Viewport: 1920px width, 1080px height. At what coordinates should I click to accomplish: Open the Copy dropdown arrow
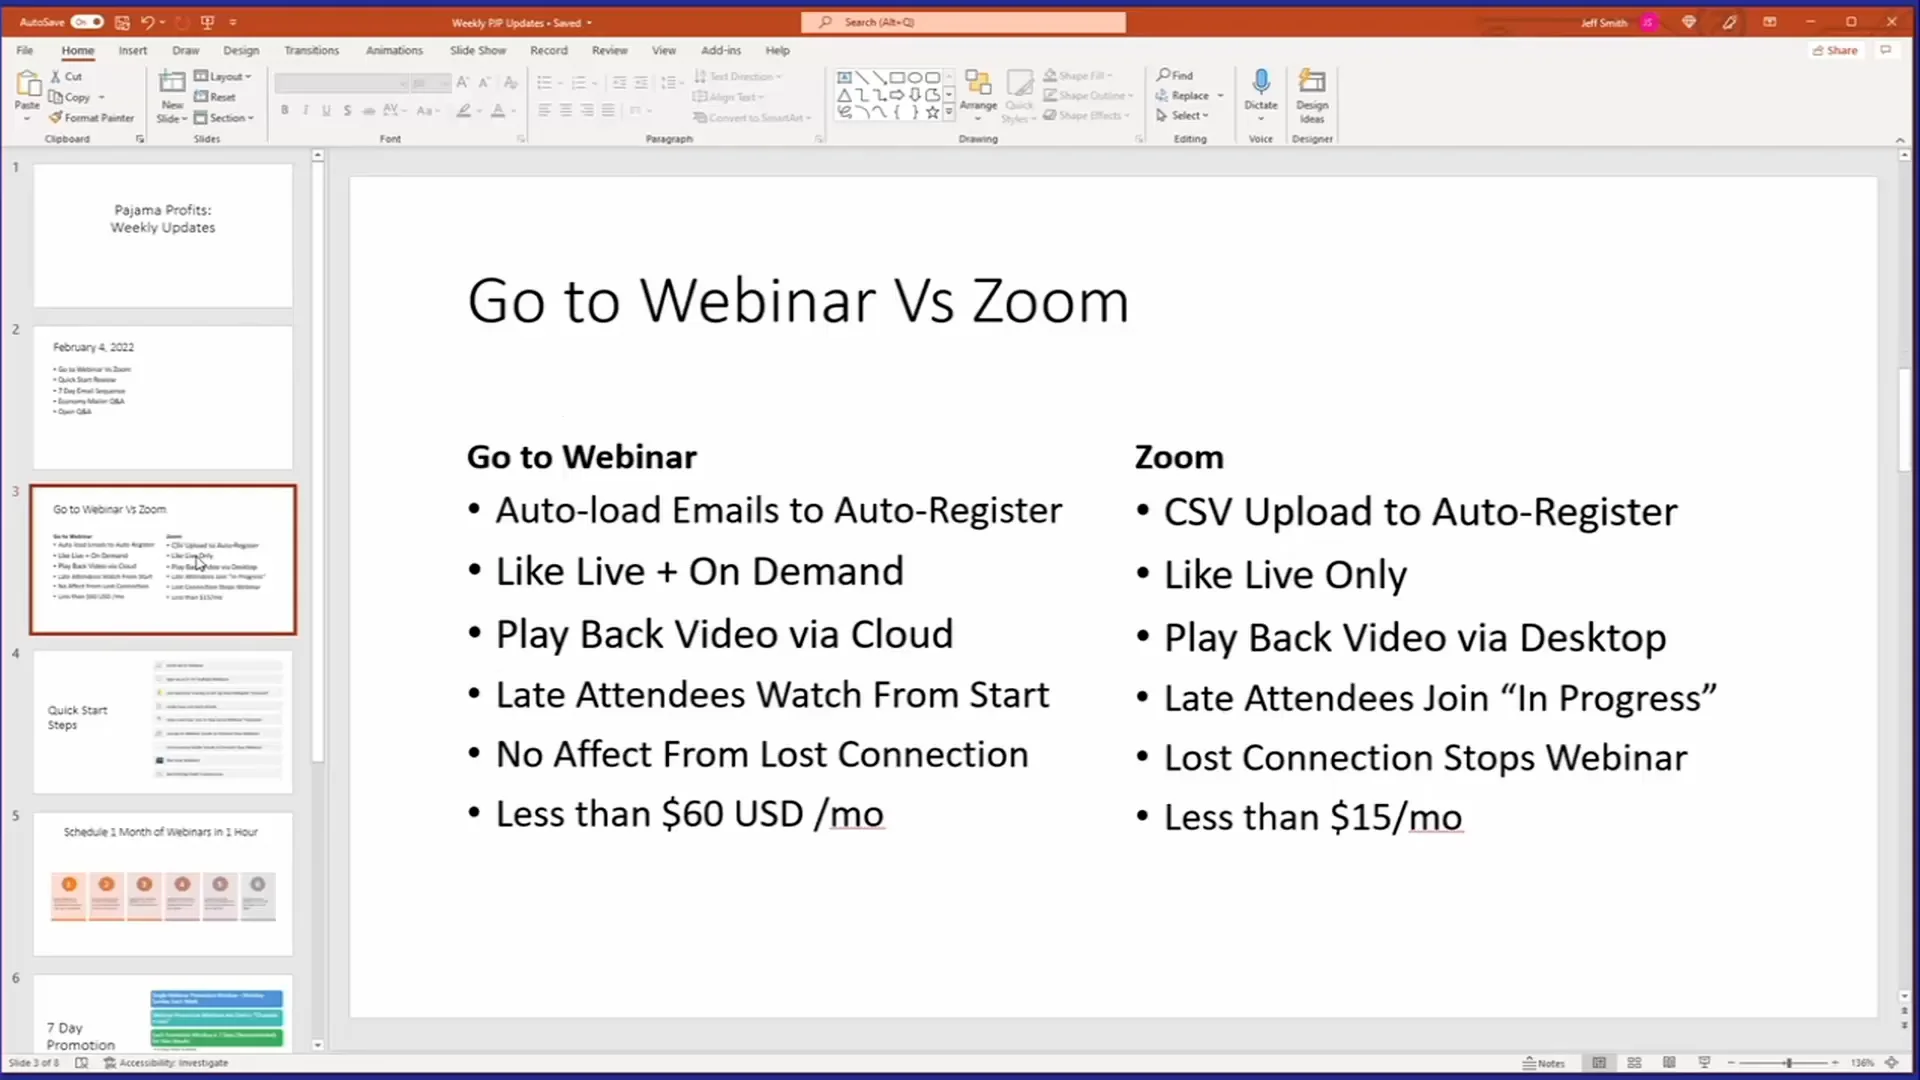tap(101, 97)
